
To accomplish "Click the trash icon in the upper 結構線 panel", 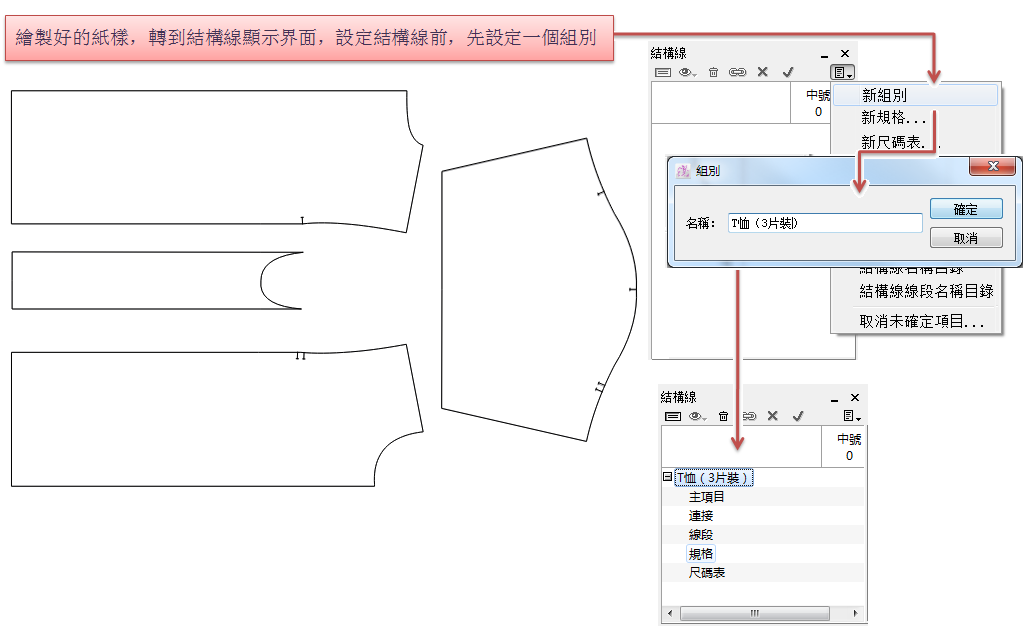I will [713, 72].
